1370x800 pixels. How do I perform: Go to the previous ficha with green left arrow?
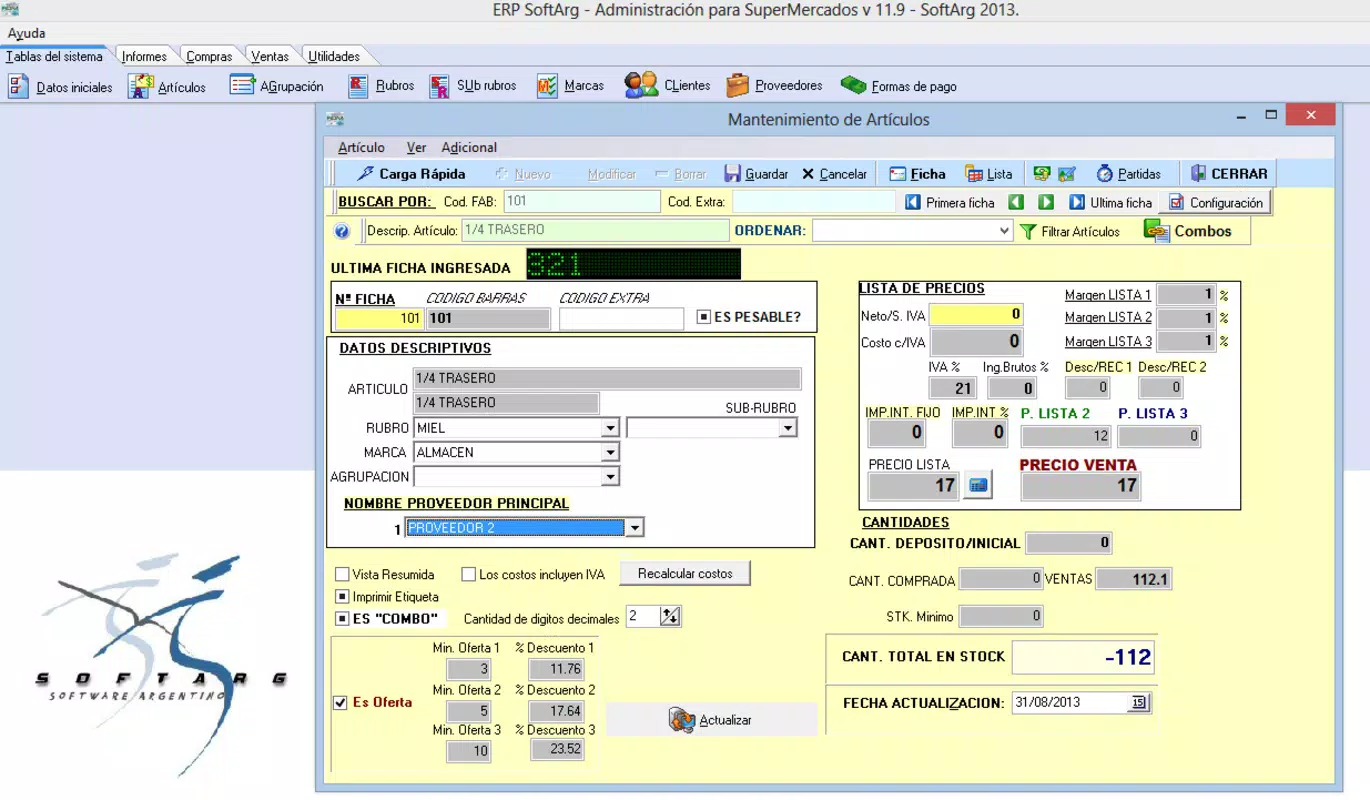1016,203
